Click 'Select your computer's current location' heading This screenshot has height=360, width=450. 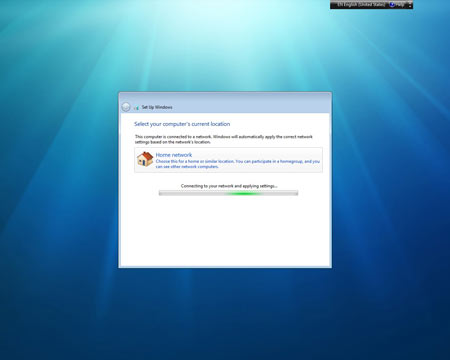coord(182,124)
